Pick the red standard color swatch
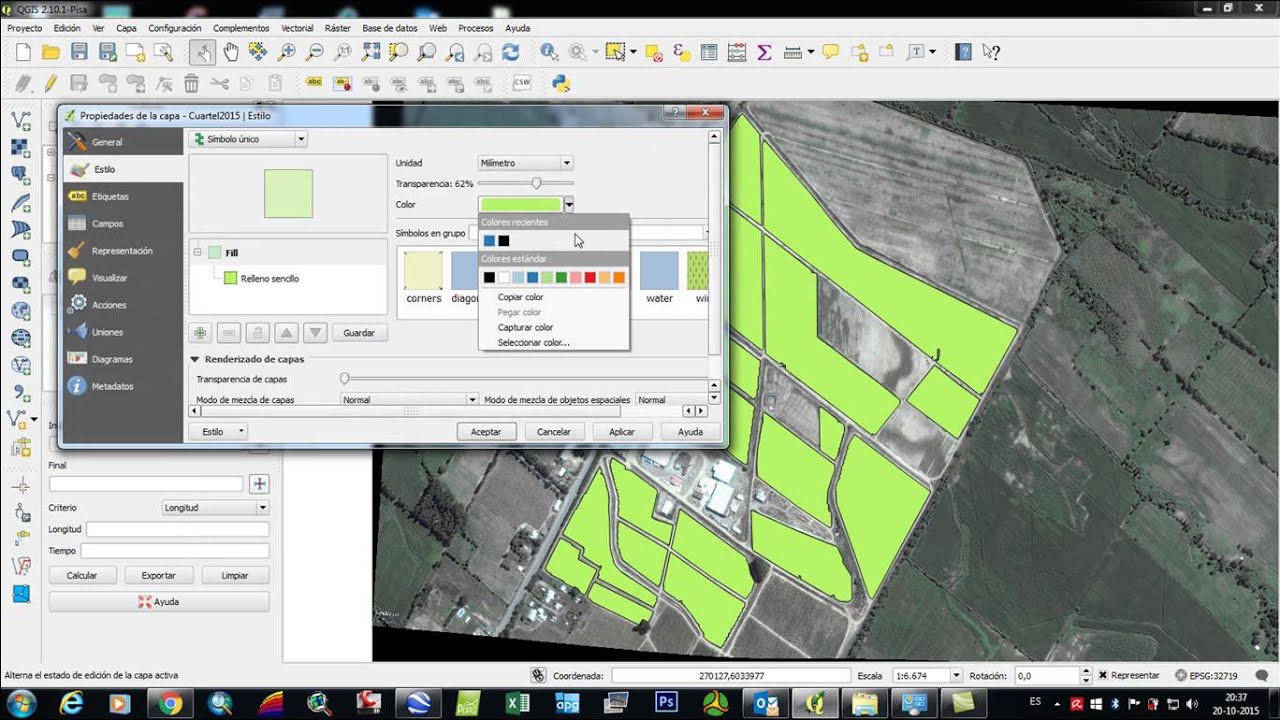1280x720 pixels. click(x=590, y=277)
